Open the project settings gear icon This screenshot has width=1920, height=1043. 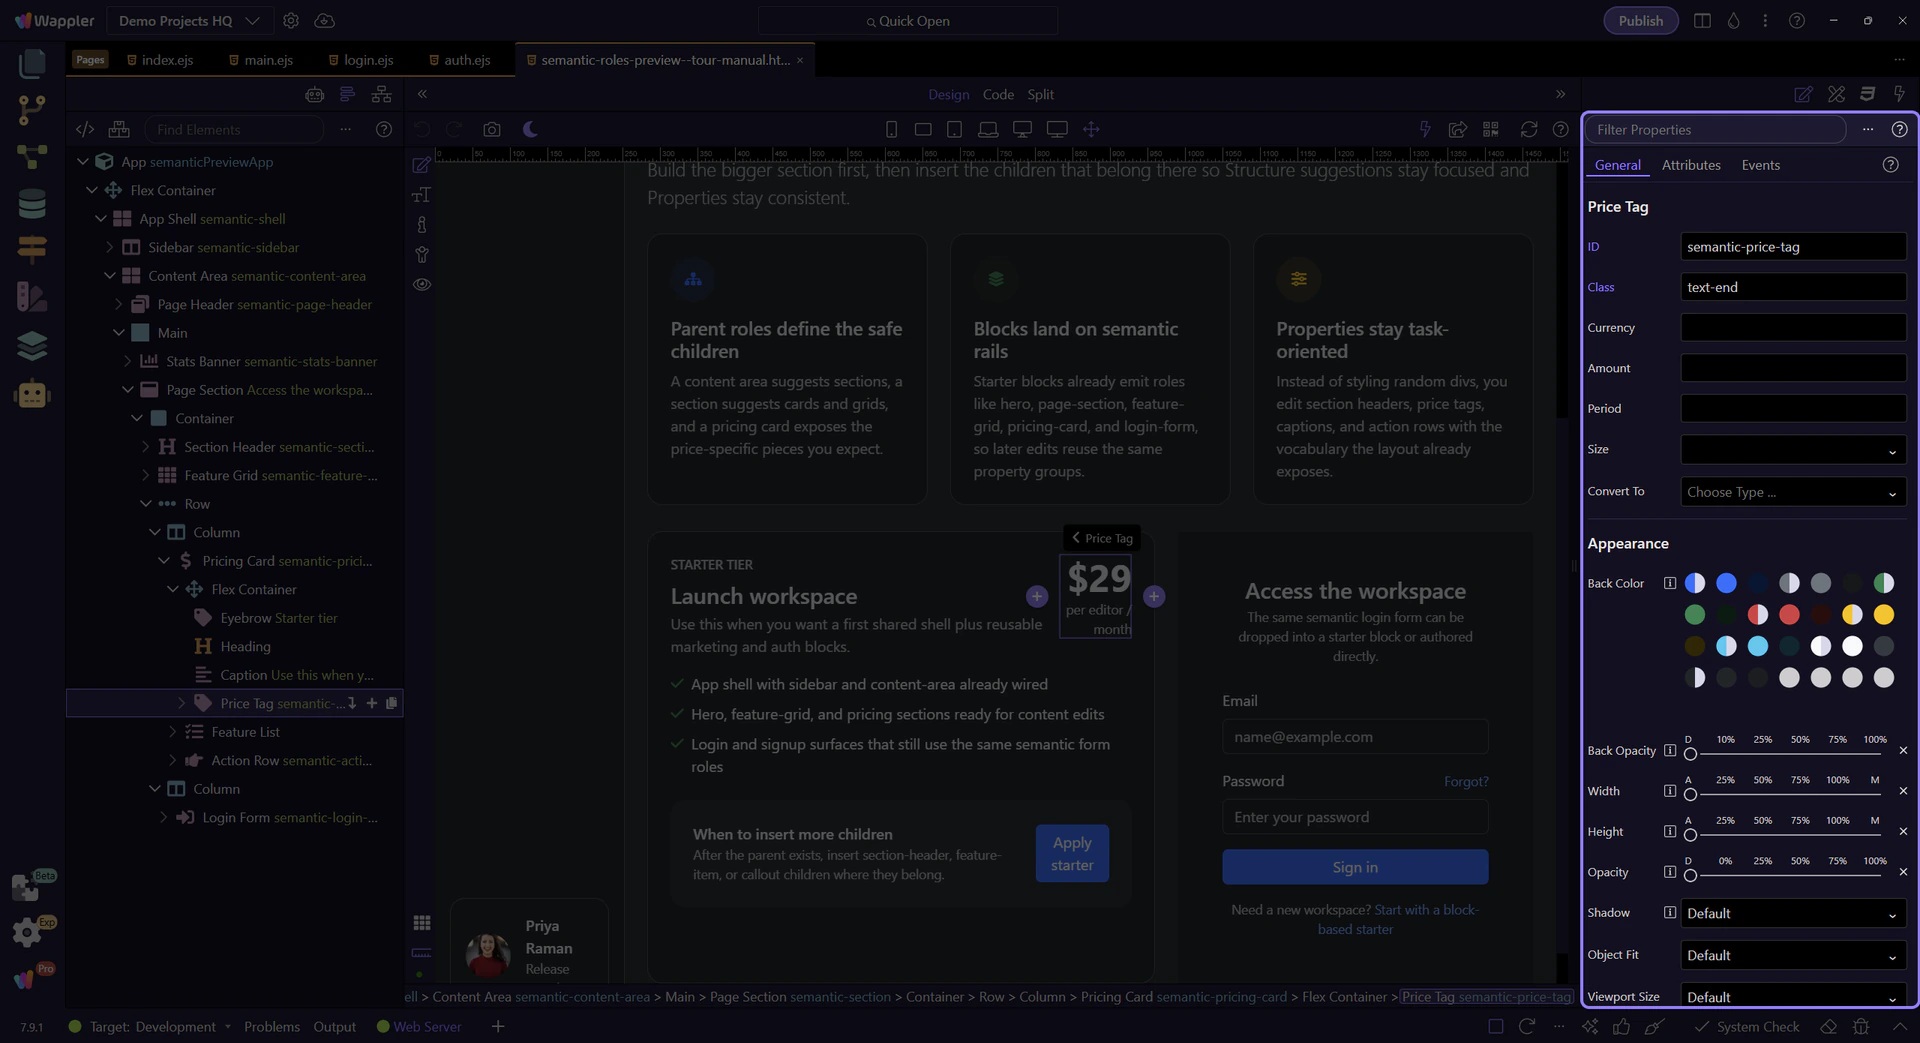click(x=291, y=21)
